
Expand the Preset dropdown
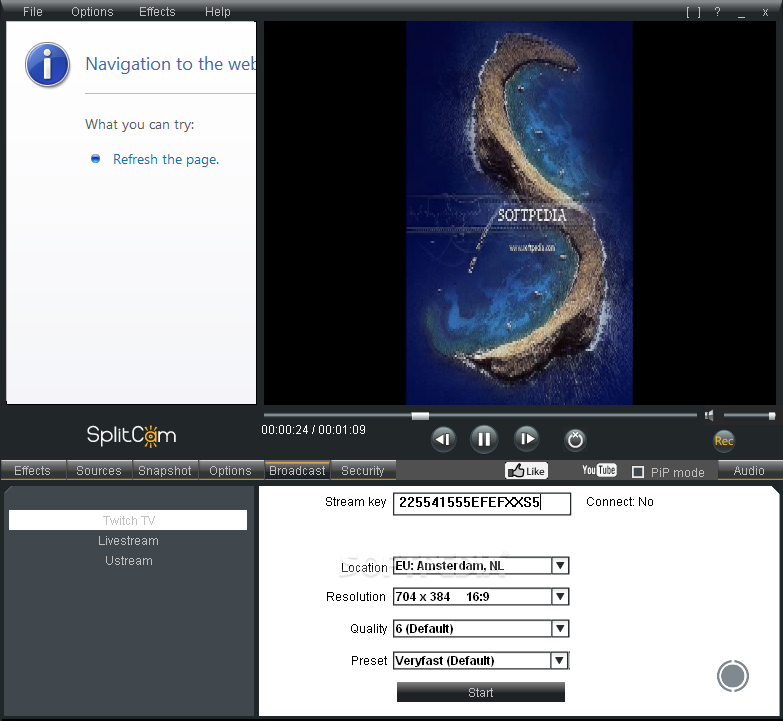click(559, 661)
